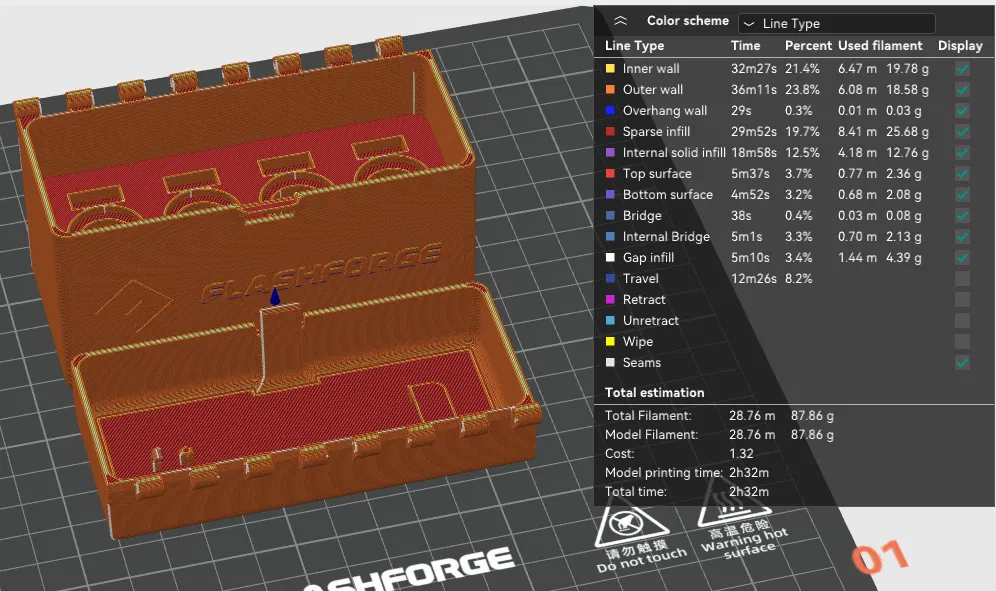Enable Travel moves display checkbox

click(962, 278)
